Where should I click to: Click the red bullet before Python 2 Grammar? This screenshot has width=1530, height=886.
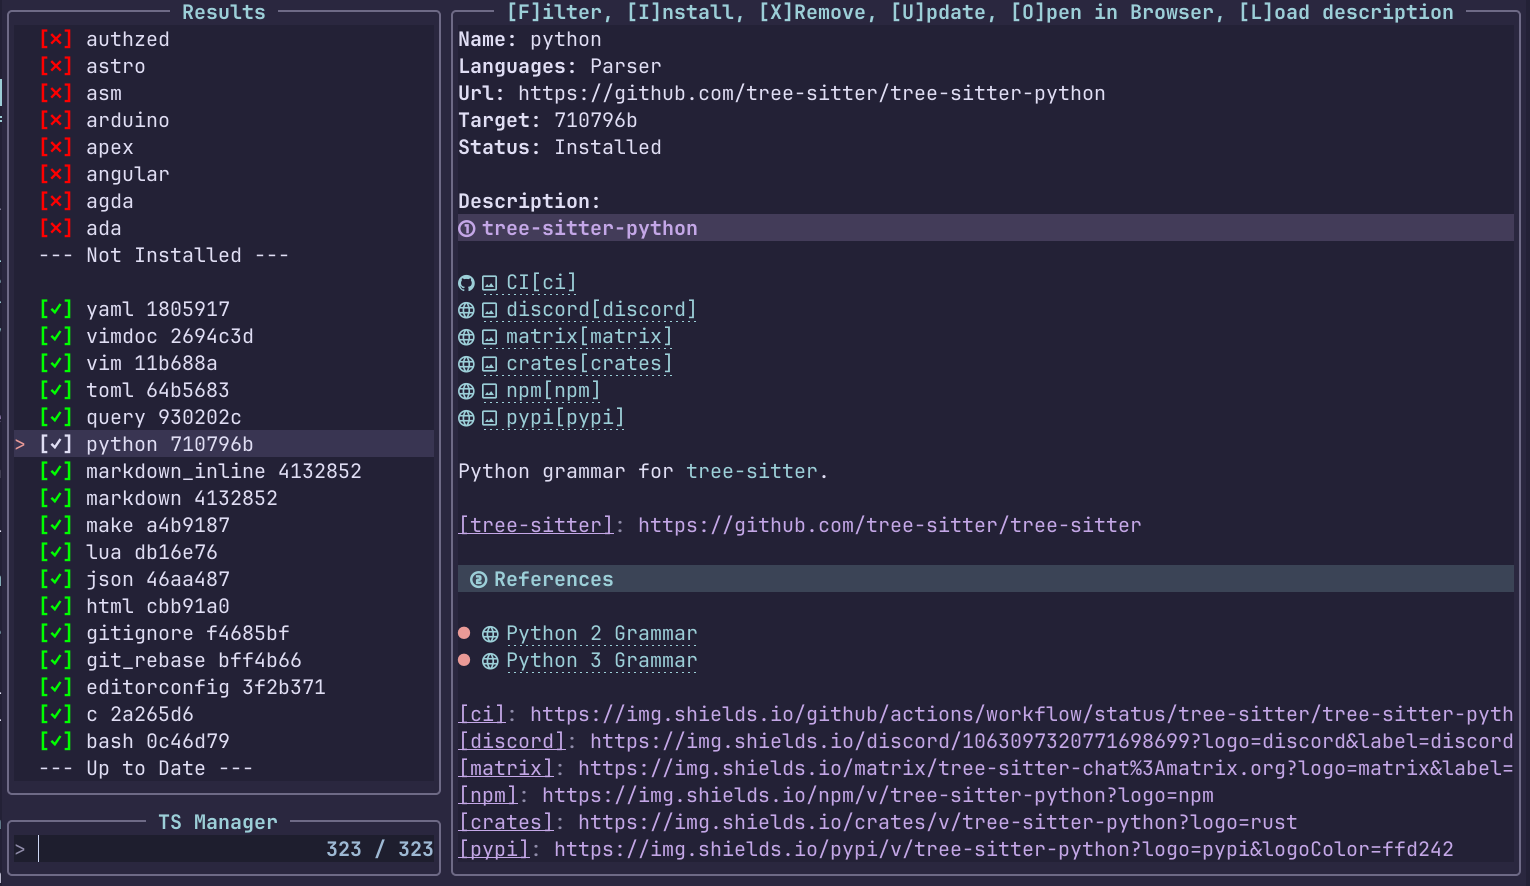pyautogui.click(x=464, y=633)
